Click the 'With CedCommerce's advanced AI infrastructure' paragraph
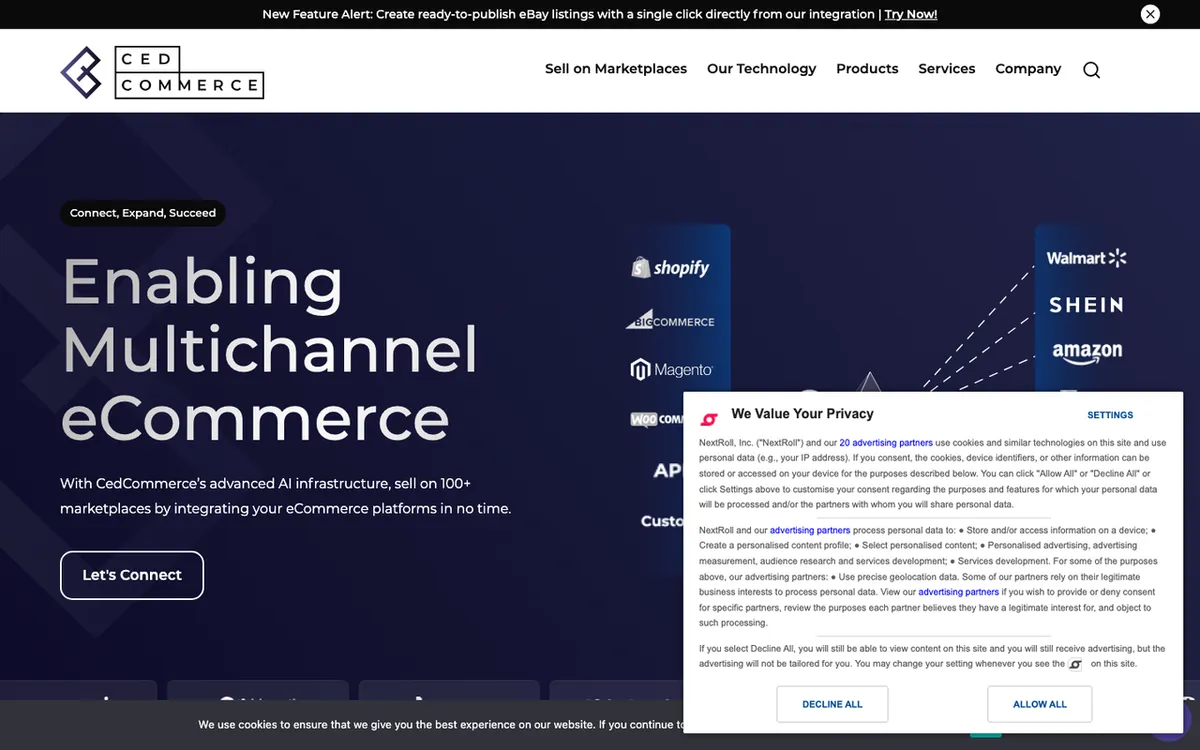Viewport: 1200px width, 750px height. click(x=285, y=496)
